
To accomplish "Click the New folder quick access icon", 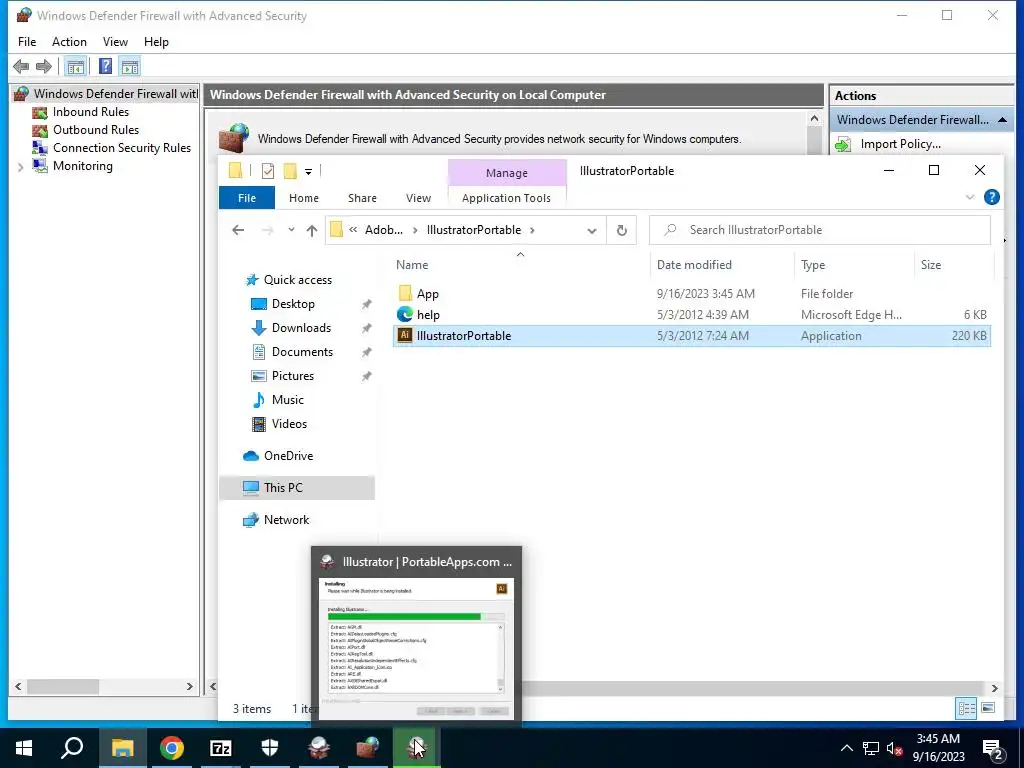I will [290, 171].
